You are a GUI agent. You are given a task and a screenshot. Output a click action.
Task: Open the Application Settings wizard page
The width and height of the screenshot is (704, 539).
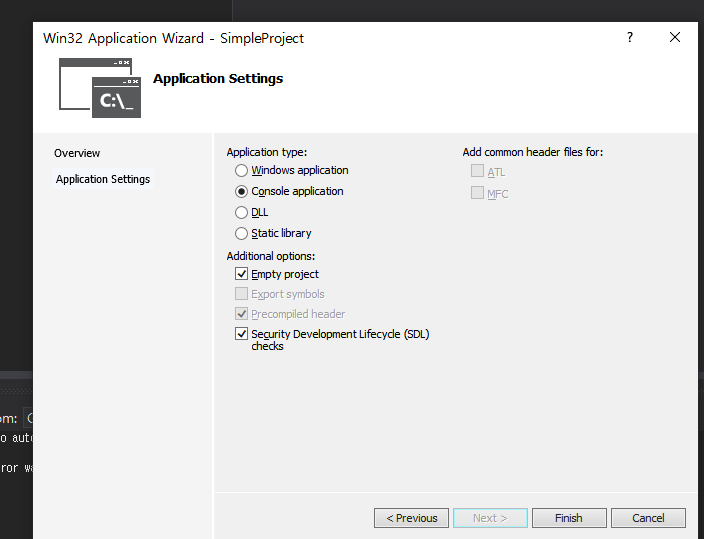tap(103, 179)
